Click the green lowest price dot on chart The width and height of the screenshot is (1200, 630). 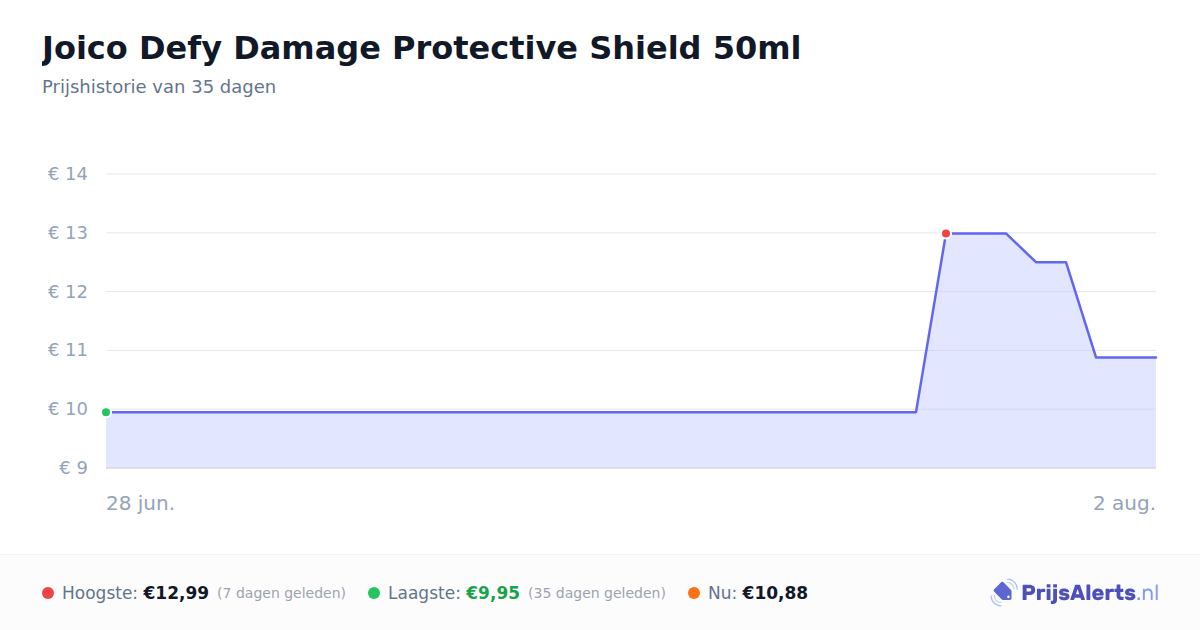pos(106,412)
